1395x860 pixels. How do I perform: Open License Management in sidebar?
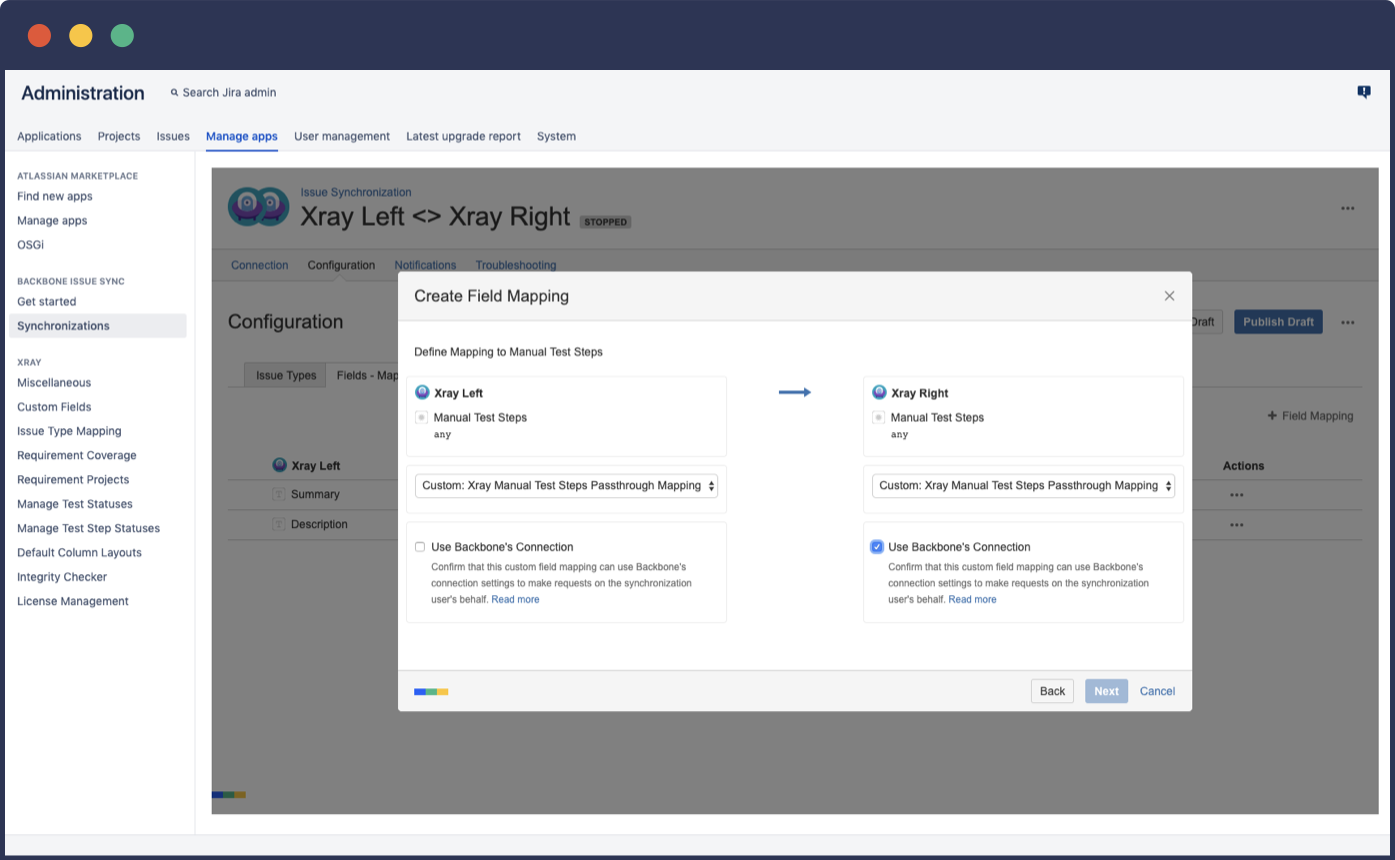coord(73,601)
